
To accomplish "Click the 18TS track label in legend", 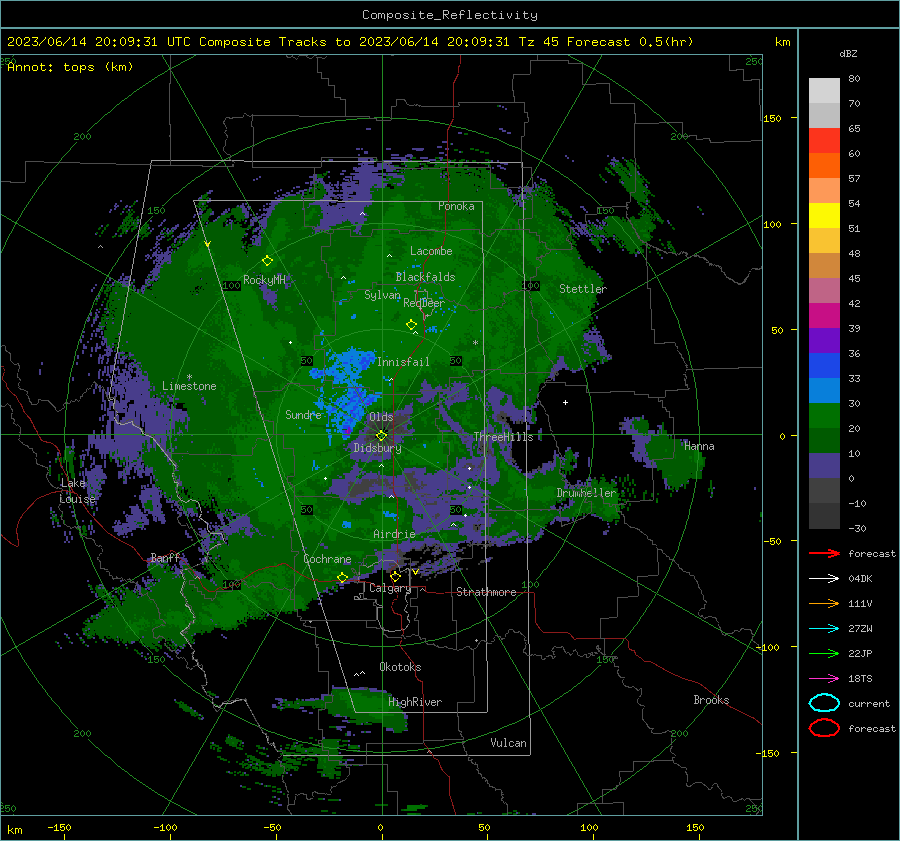I will [x=860, y=679].
